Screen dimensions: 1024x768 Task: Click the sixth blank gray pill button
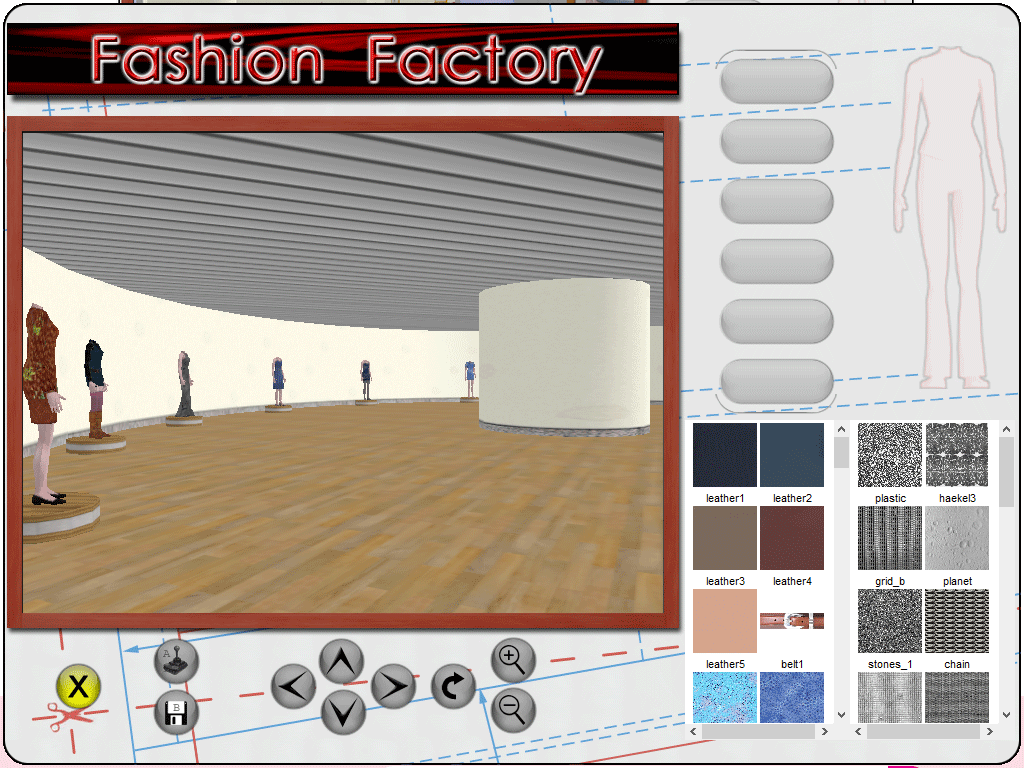pyautogui.click(x=776, y=381)
